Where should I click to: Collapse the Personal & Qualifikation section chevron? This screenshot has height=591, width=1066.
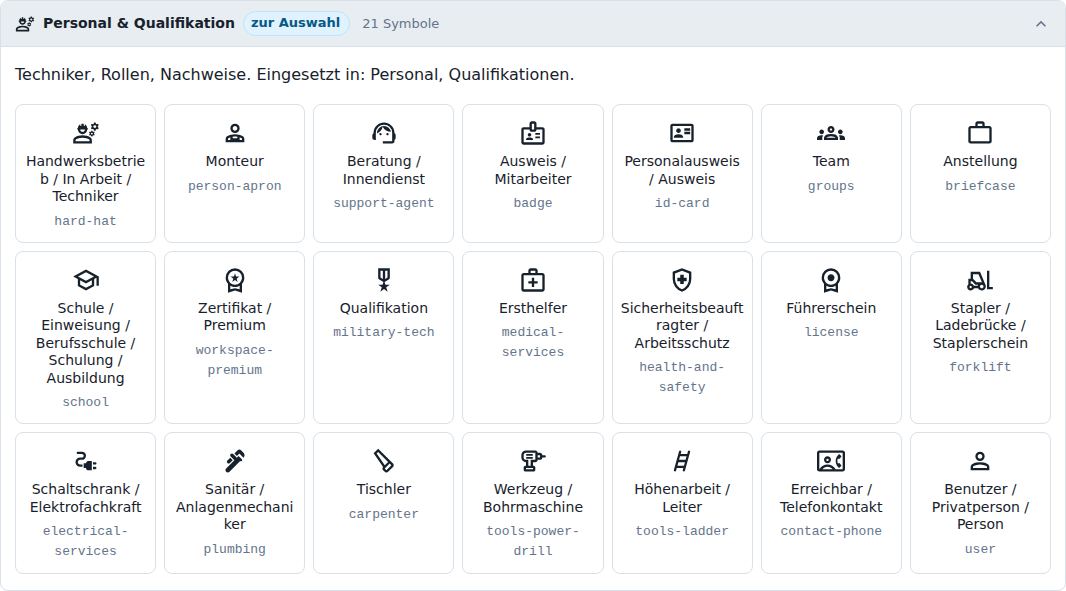(x=1041, y=24)
